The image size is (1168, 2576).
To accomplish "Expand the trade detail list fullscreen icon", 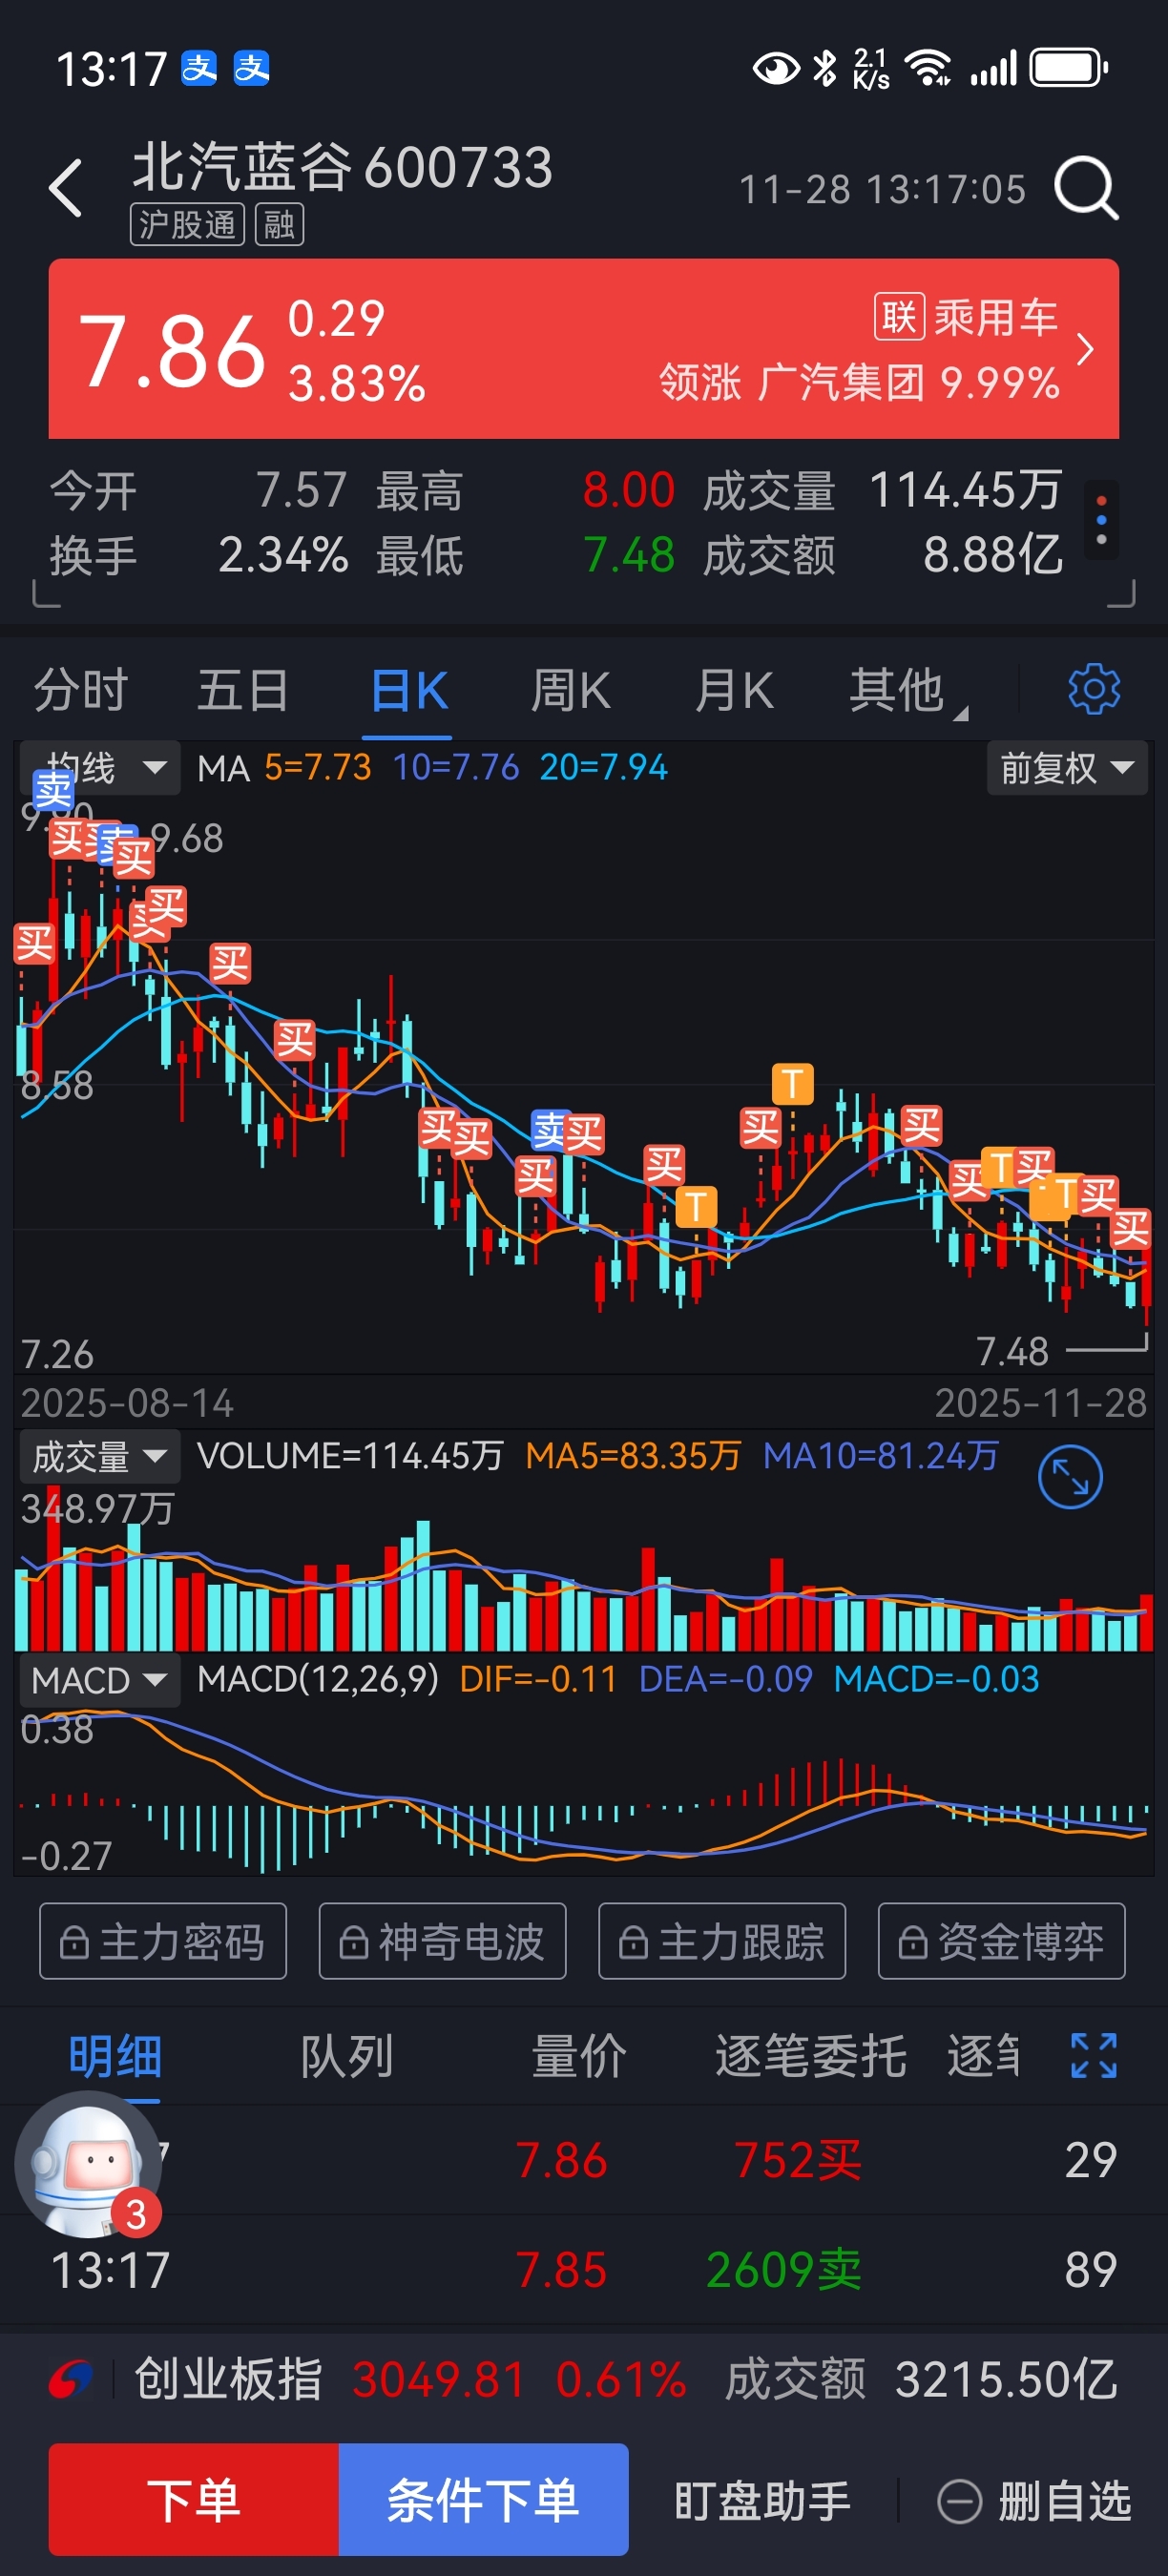I will (x=1094, y=2056).
